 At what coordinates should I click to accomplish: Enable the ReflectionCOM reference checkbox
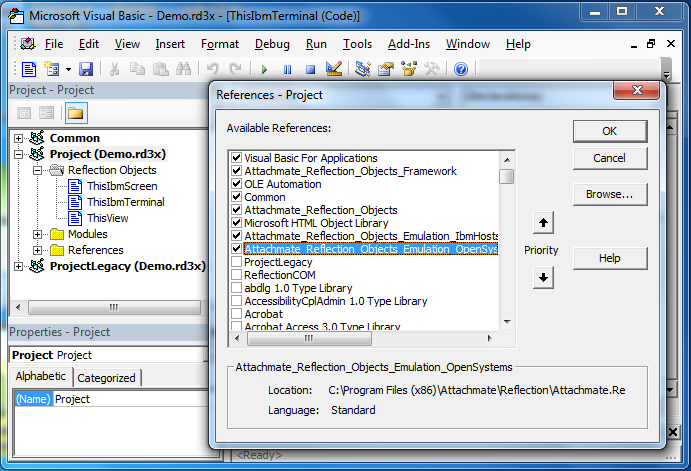236,275
